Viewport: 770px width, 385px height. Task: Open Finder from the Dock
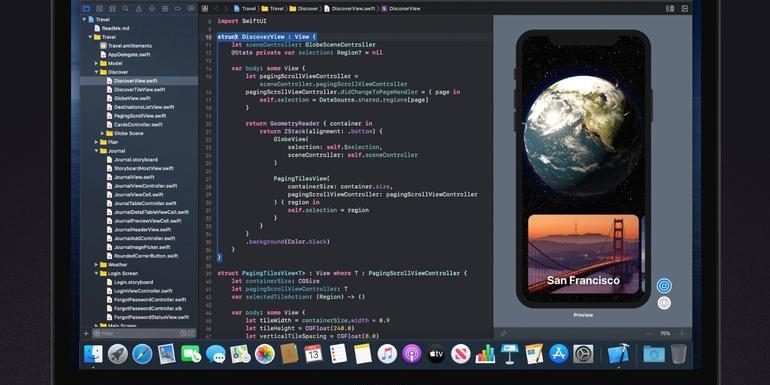pos(93,354)
